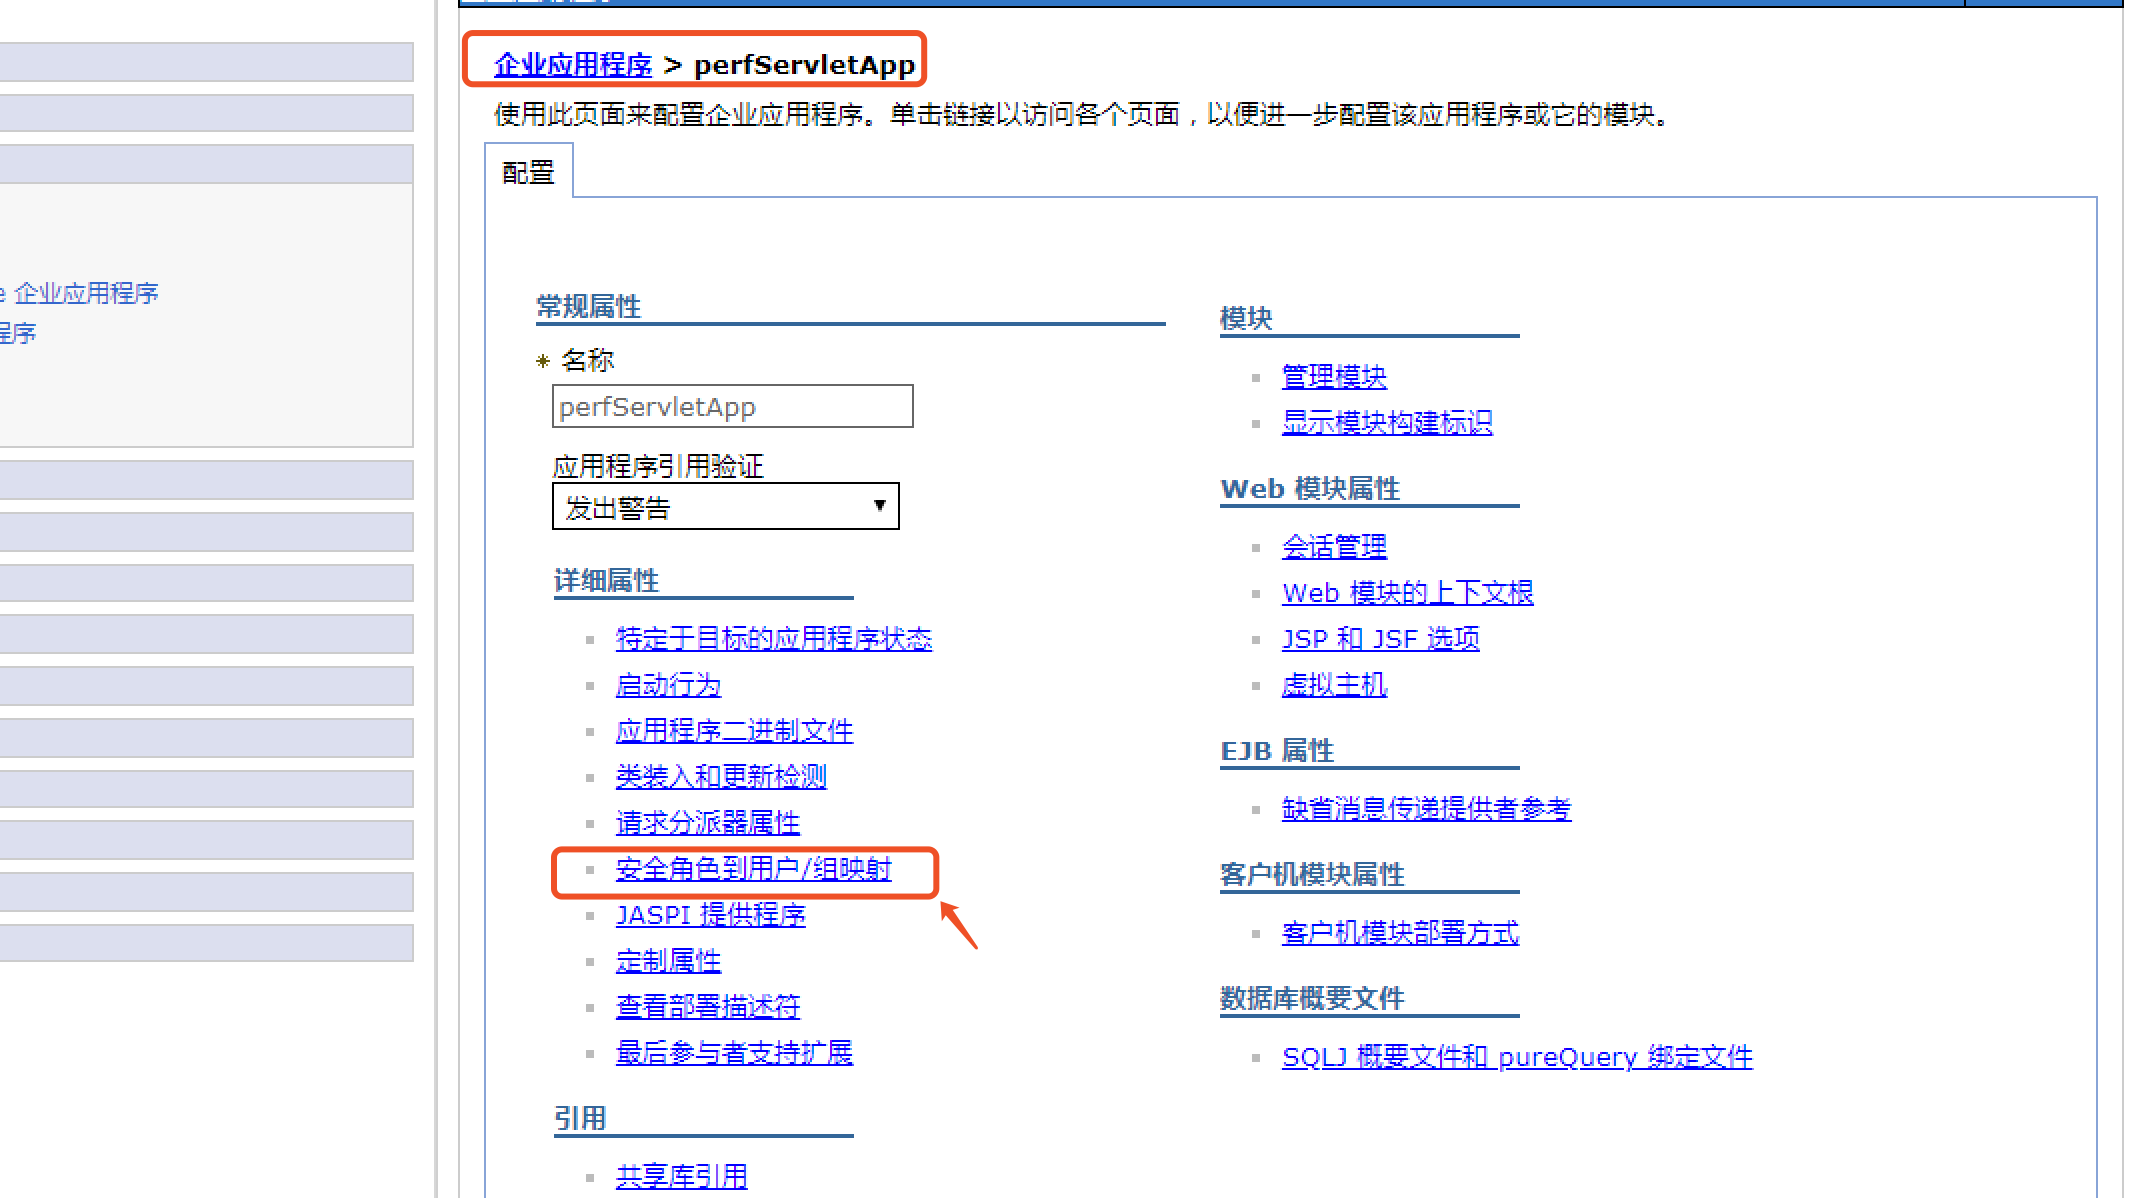Open the 共享库引用 link

(682, 1177)
